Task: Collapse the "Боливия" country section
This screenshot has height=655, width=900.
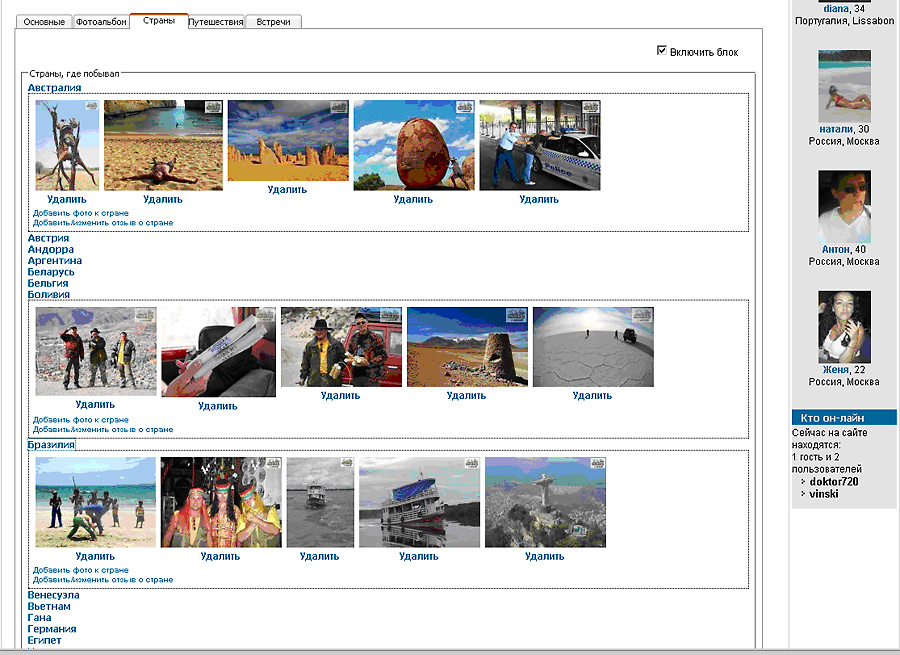Action: [x=49, y=294]
